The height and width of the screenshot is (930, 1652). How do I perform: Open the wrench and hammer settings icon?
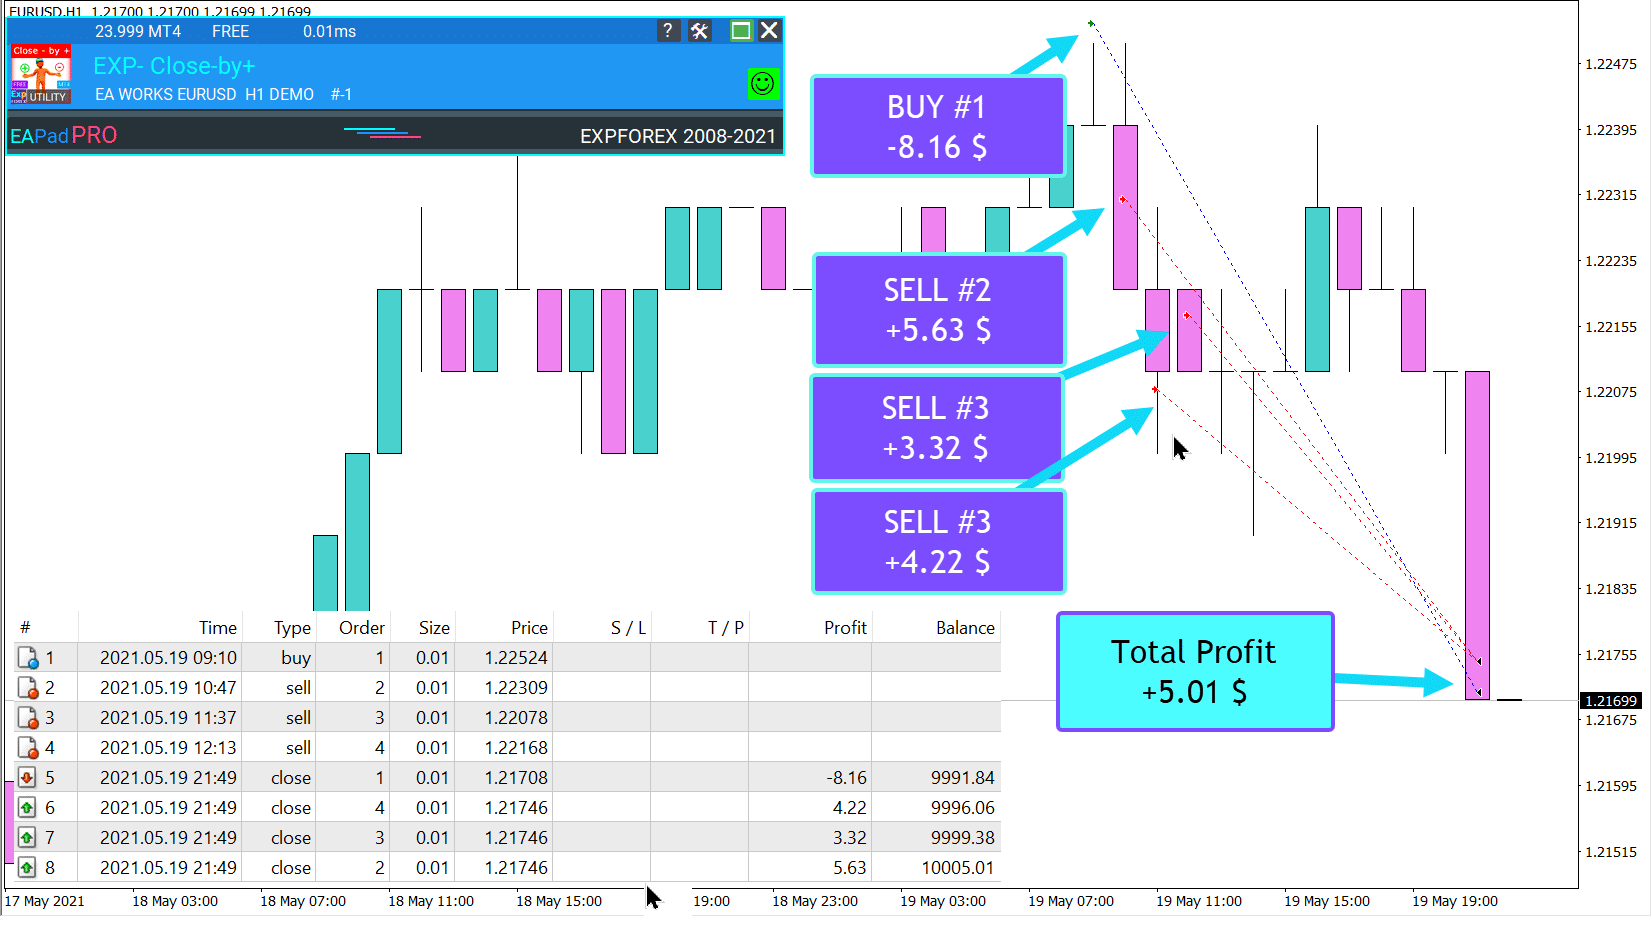click(x=700, y=31)
